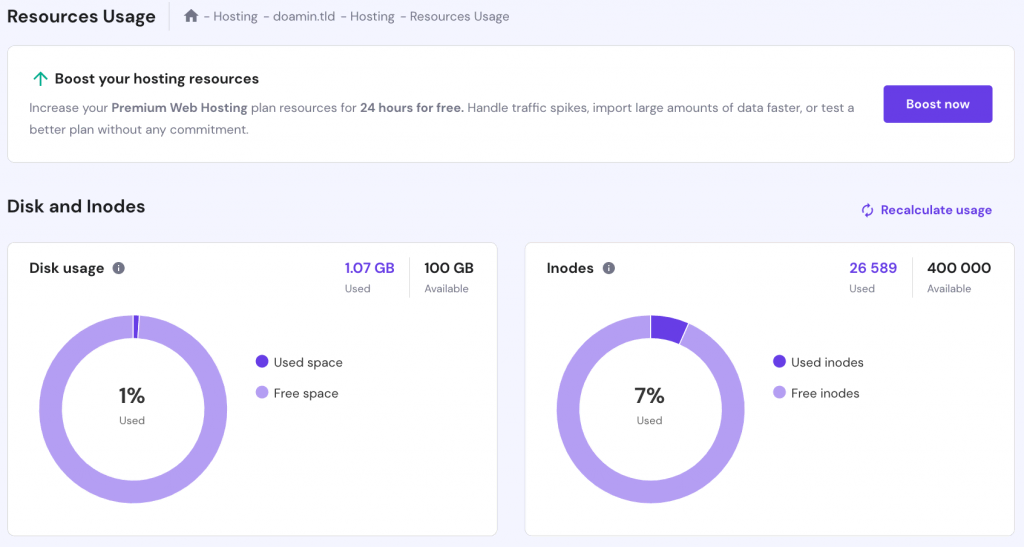Image resolution: width=1024 pixels, height=547 pixels.
Task: Open the Inodes info tooltip icon
Action: pos(609,268)
